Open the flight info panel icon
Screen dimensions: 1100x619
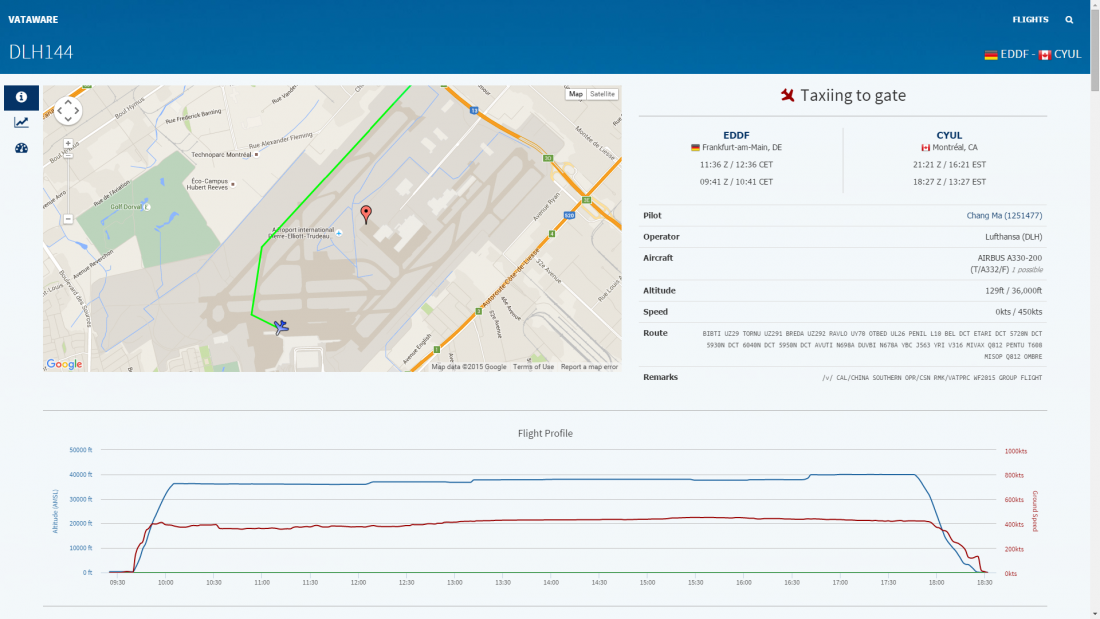coord(21,98)
